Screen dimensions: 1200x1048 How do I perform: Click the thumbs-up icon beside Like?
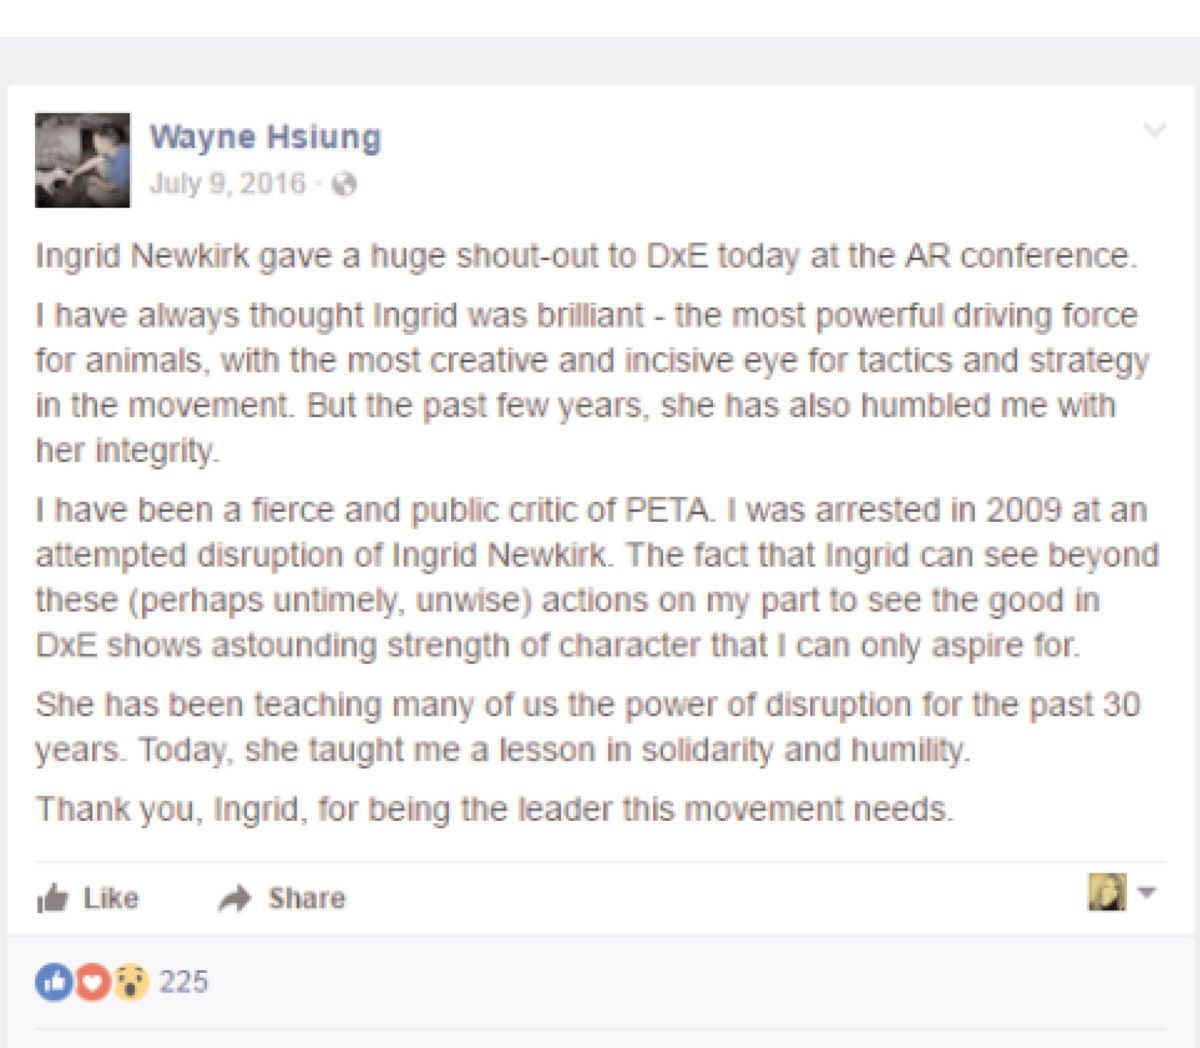pyautogui.click(x=52, y=898)
